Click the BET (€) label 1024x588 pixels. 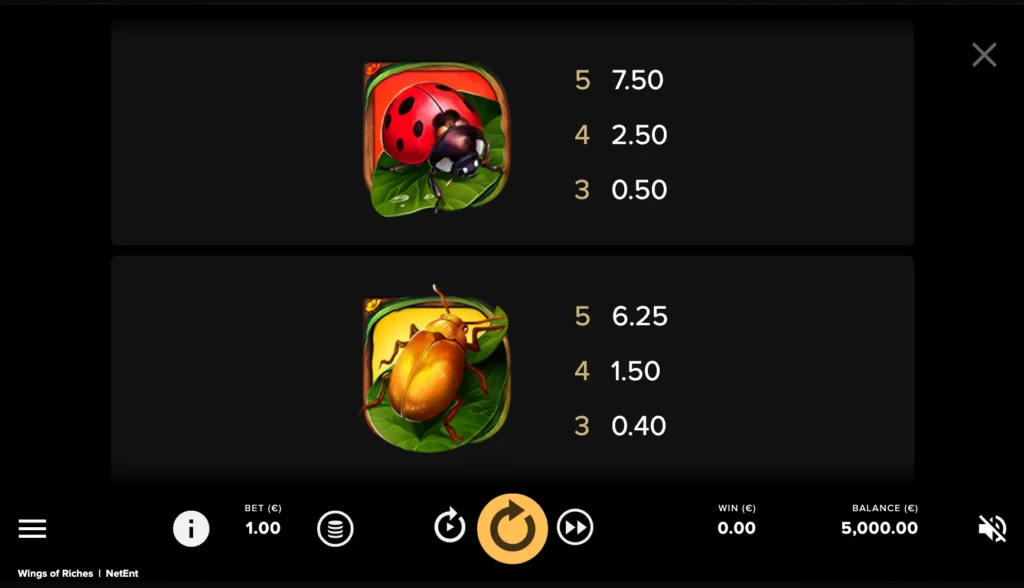(263, 508)
